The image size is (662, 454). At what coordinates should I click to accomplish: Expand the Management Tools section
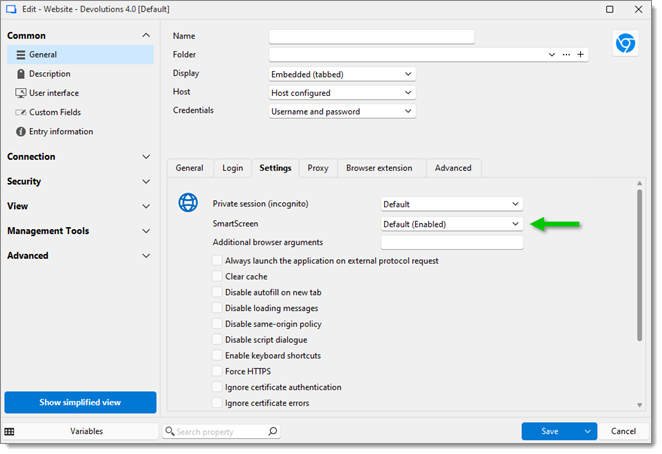146,231
